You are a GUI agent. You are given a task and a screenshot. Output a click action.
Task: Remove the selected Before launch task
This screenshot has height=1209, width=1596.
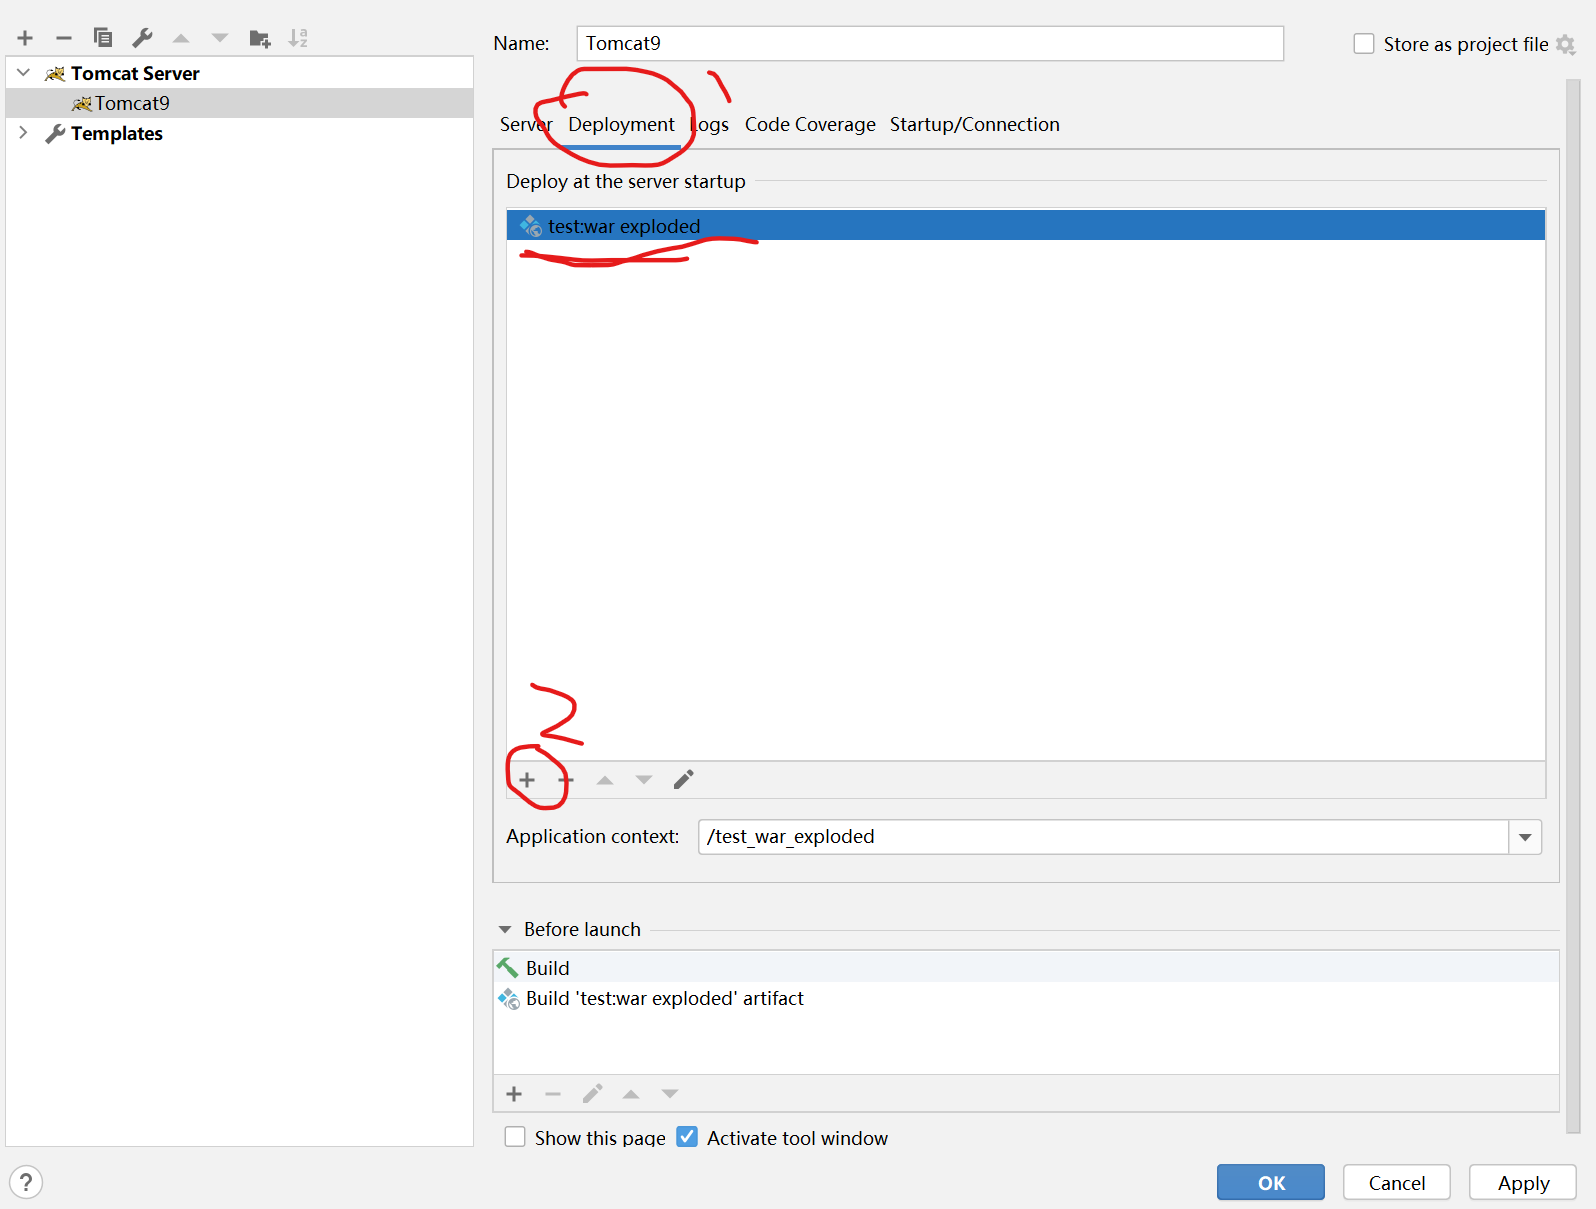tap(553, 1094)
